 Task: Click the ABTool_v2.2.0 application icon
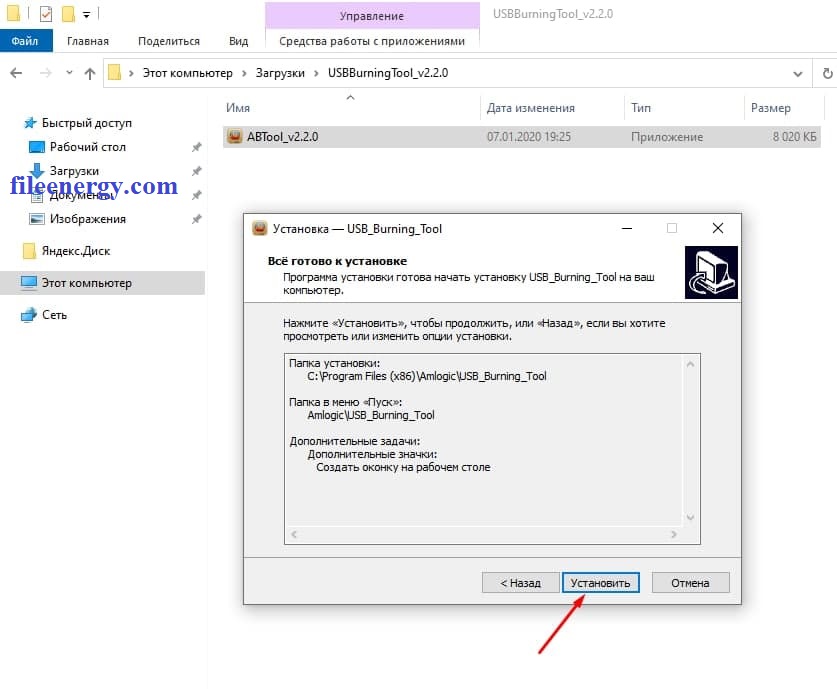[x=234, y=137]
